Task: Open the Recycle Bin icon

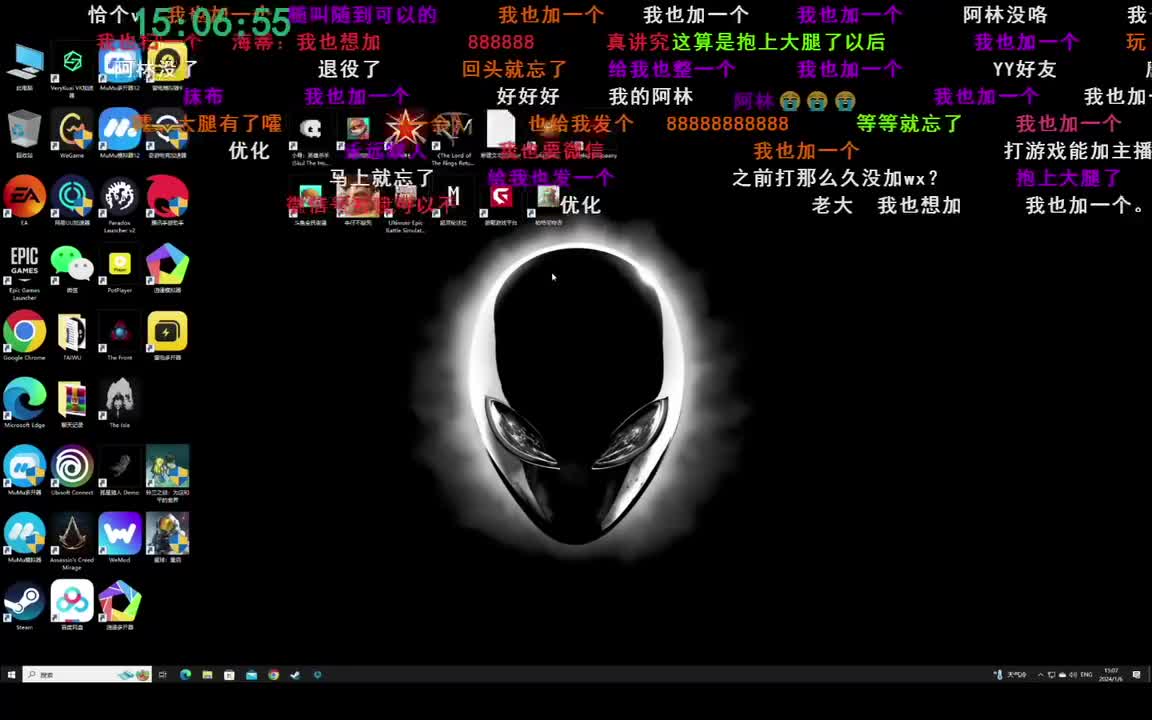Action: click(24, 133)
